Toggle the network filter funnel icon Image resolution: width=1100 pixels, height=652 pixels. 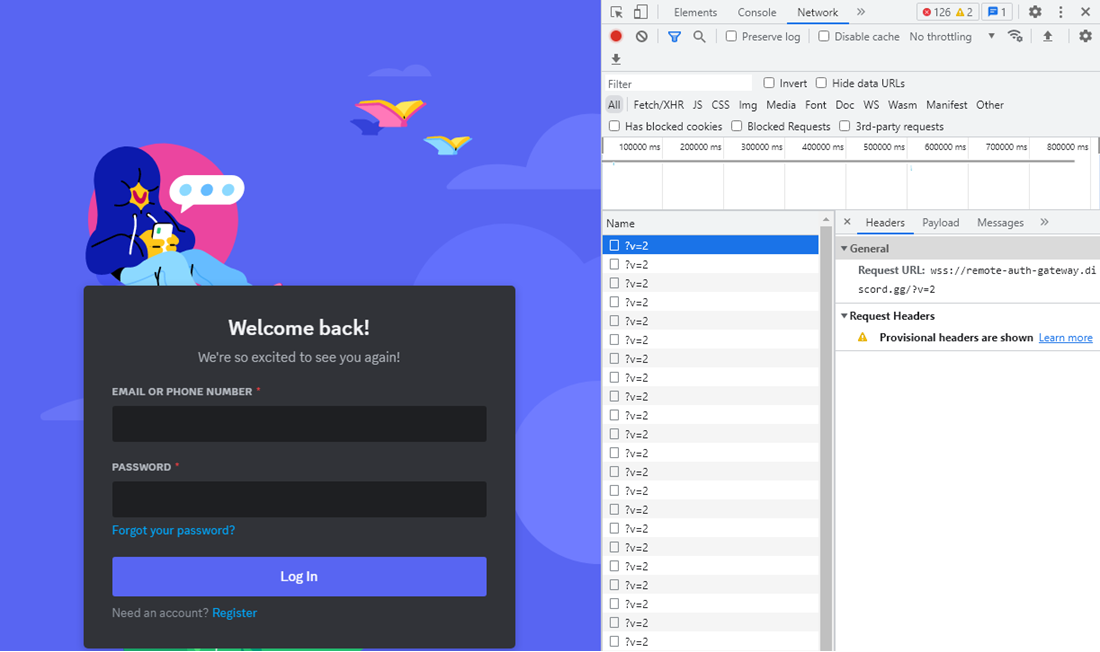(x=674, y=36)
